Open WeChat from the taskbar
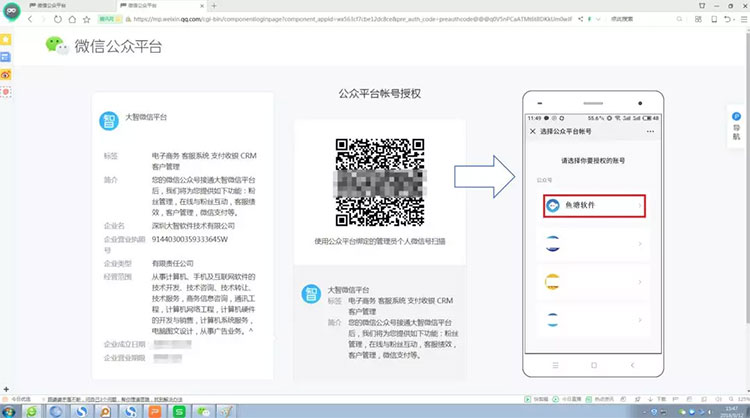 pos(203,411)
